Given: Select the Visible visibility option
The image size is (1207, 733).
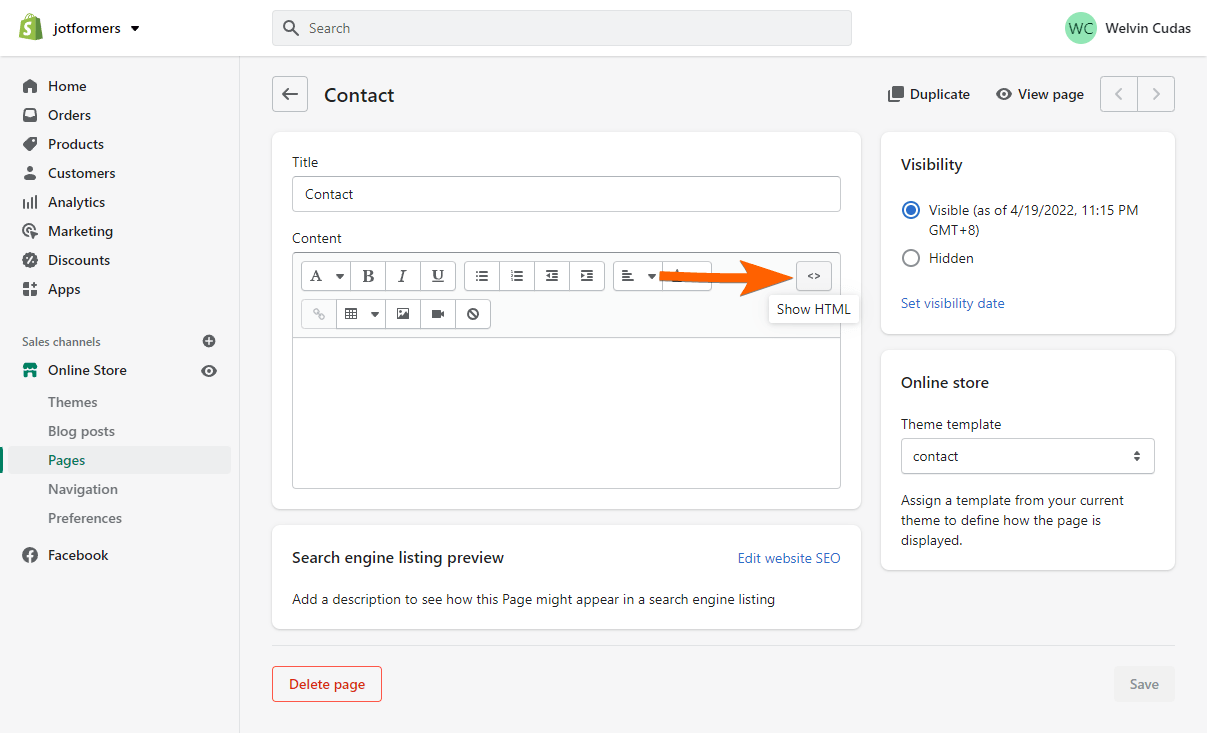Looking at the screenshot, I should [910, 210].
